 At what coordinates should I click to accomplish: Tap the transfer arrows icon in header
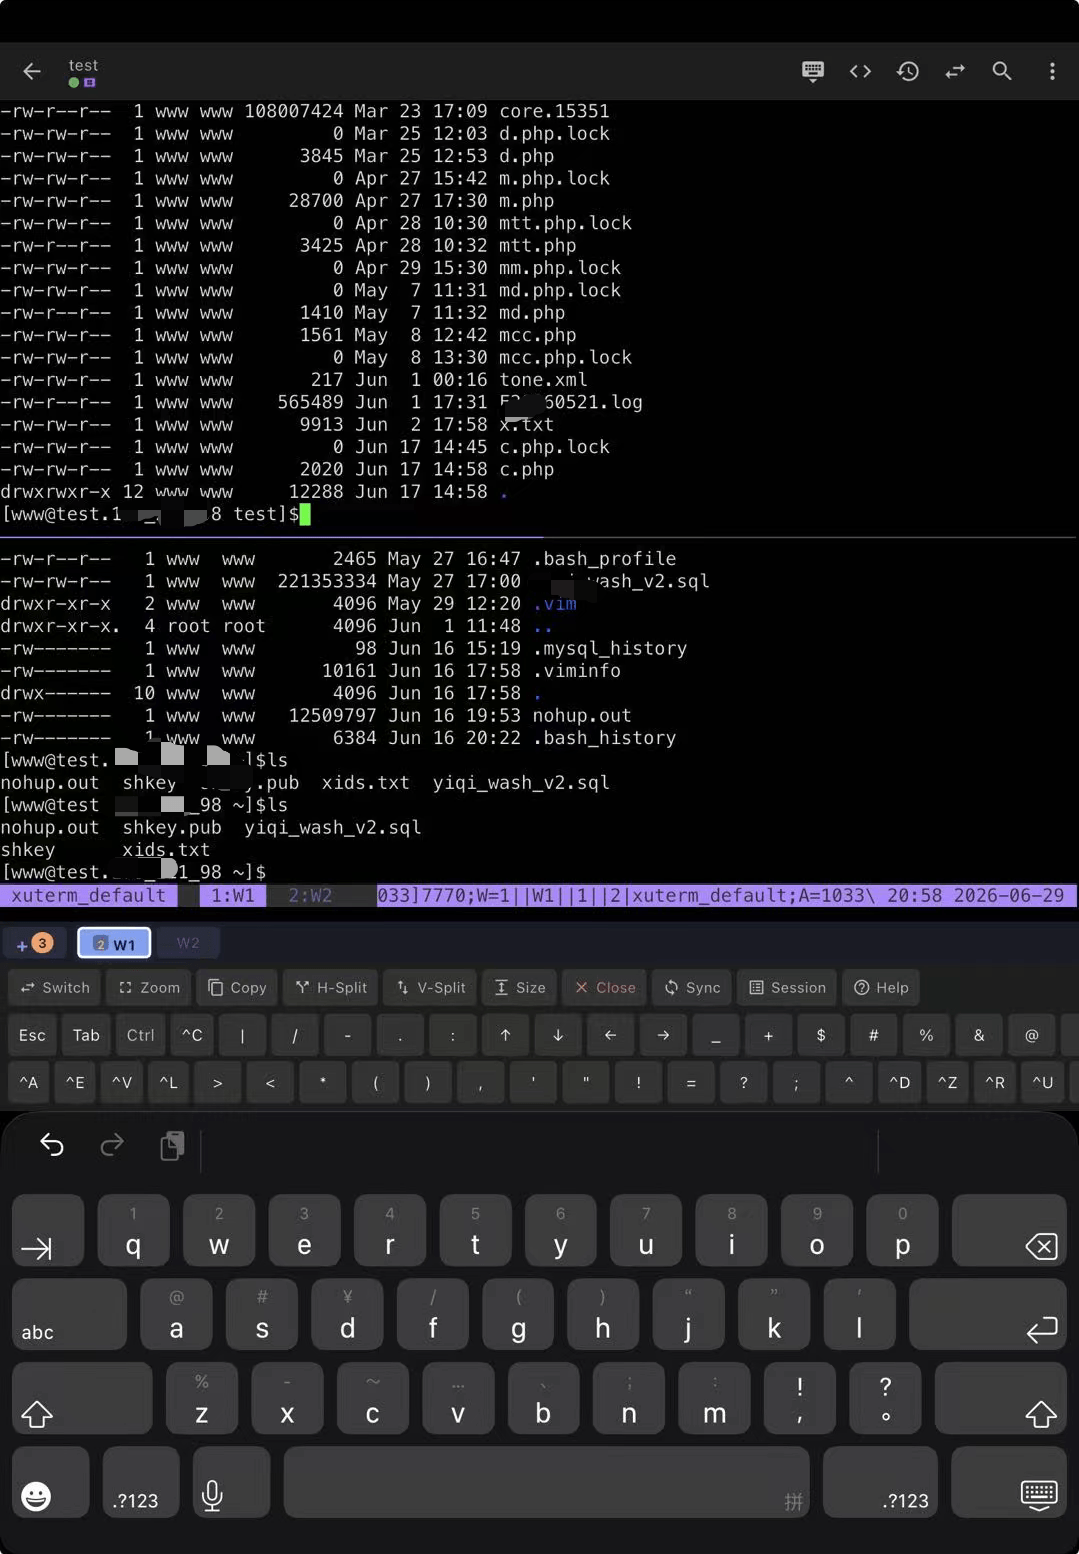click(x=955, y=71)
